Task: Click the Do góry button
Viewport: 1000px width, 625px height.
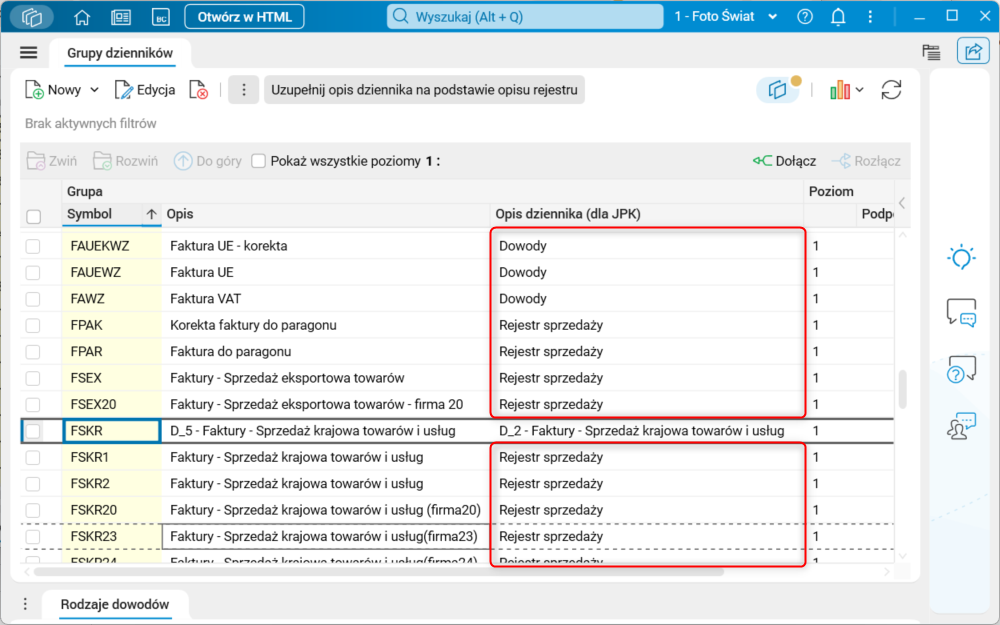Action: pyautogui.click(x=208, y=161)
